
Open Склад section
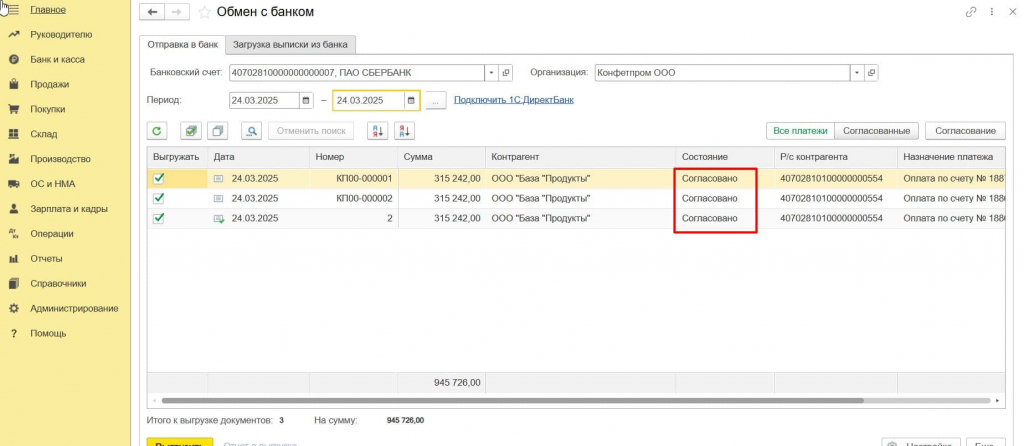point(44,134)
